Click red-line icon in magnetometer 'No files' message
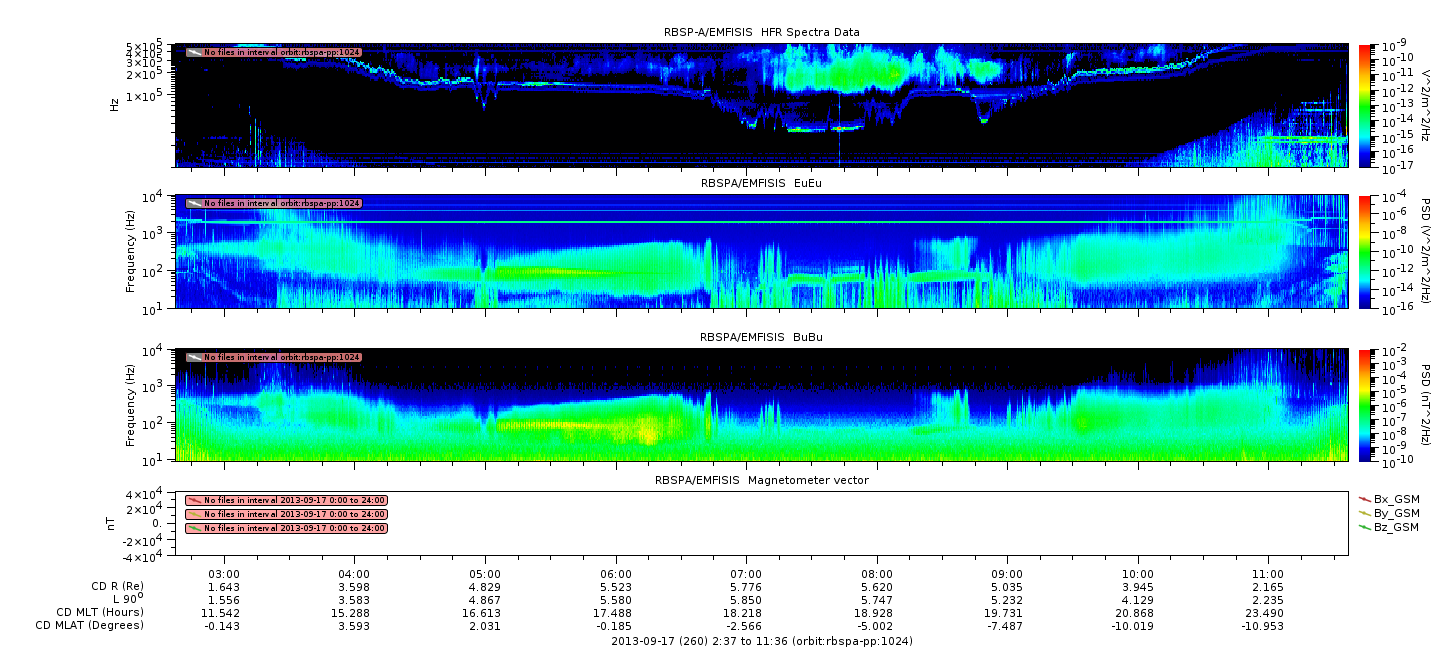Screen dimensions: 1447x658 click(195, 500)
